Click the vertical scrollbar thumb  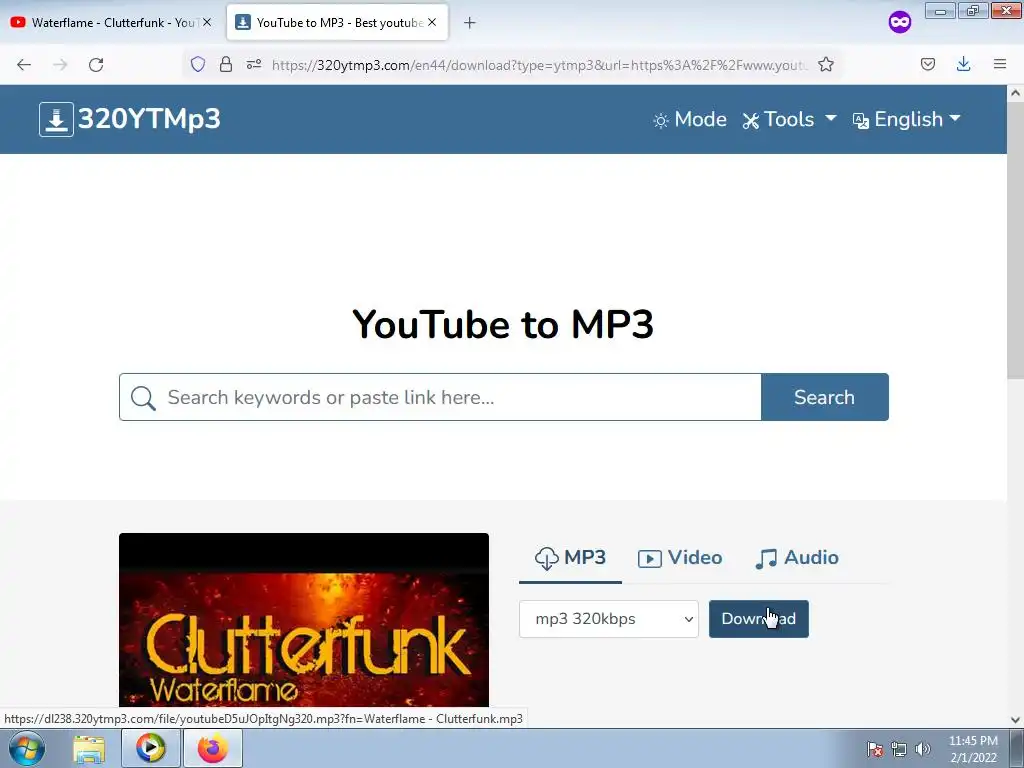coord(1016,240)
